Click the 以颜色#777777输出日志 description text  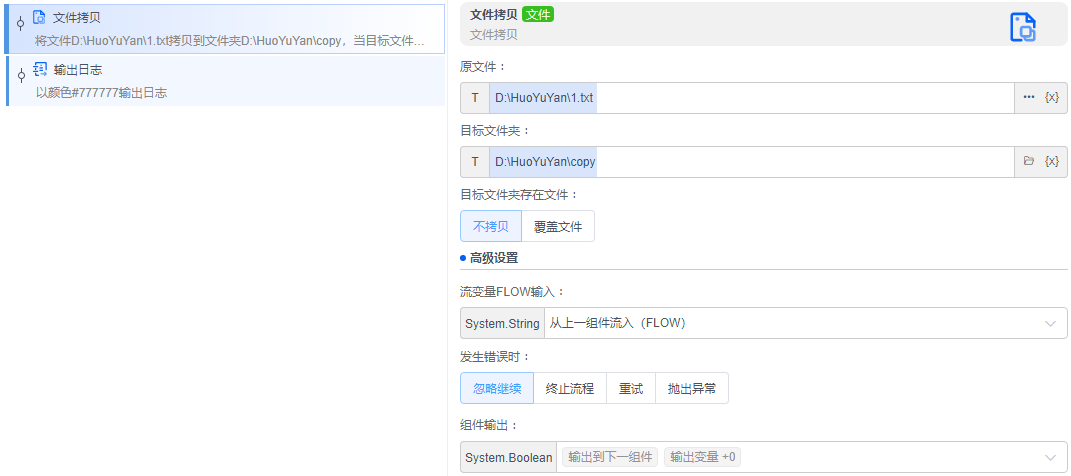click(101, 93)
